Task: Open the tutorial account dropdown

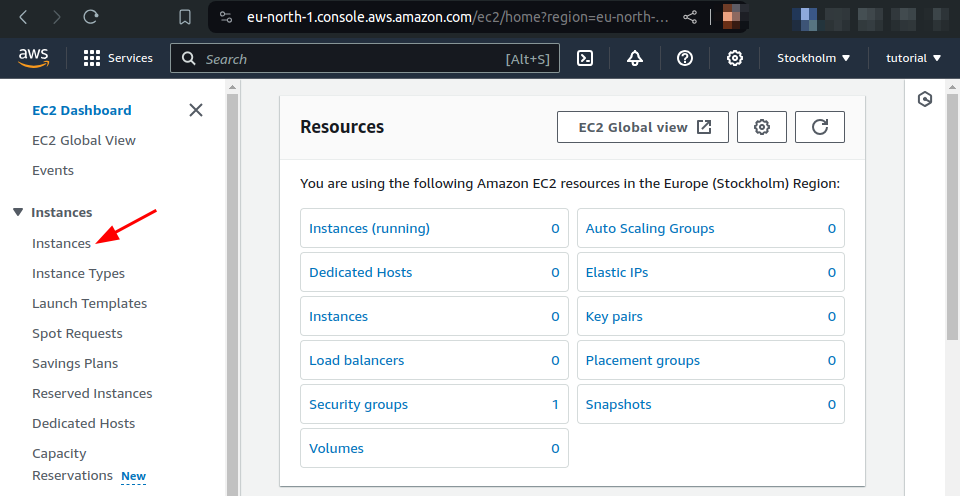Action: pos(913,58)
